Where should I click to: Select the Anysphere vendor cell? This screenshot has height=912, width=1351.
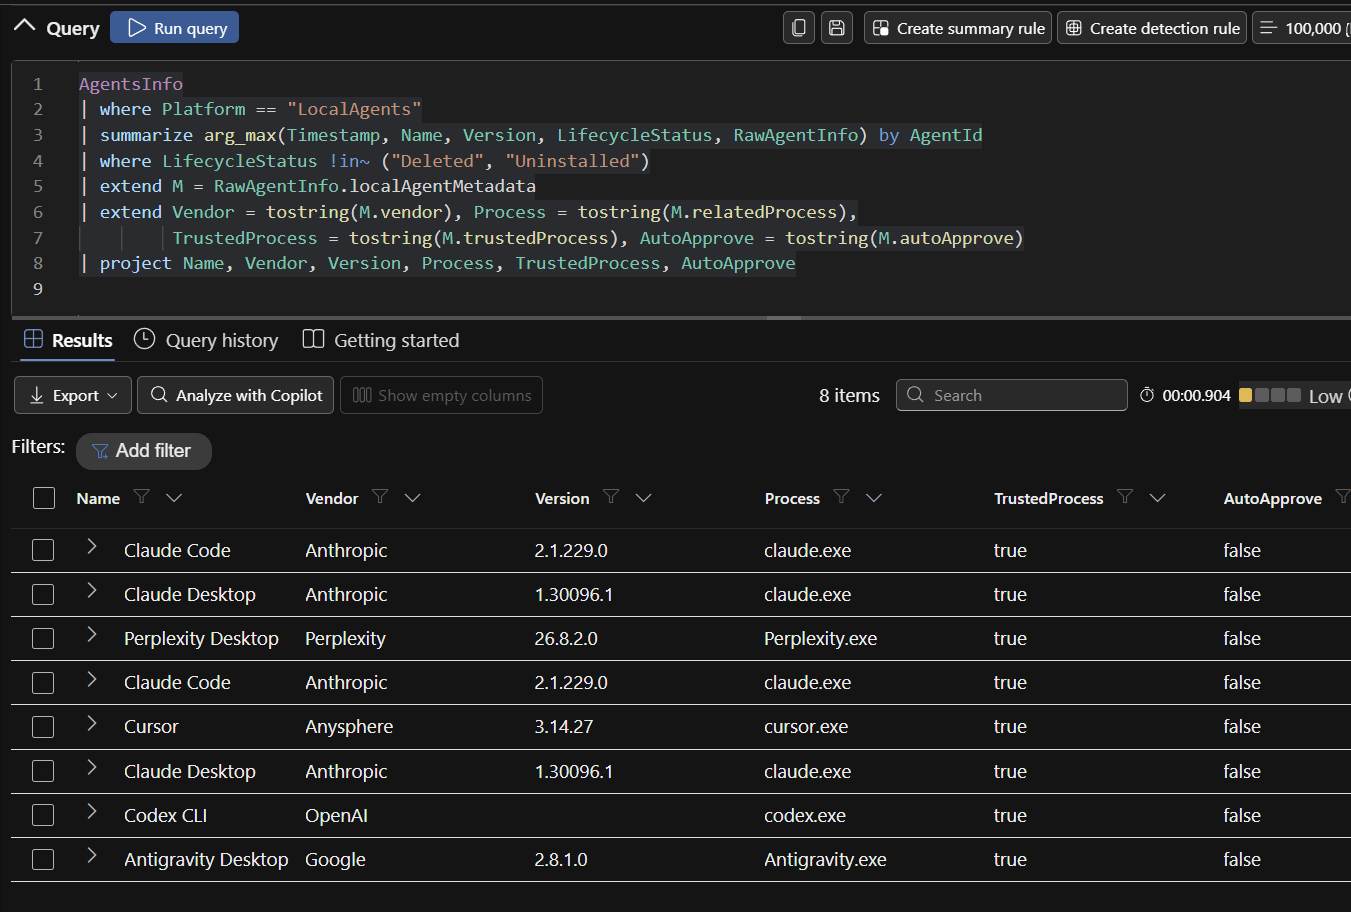349,727
